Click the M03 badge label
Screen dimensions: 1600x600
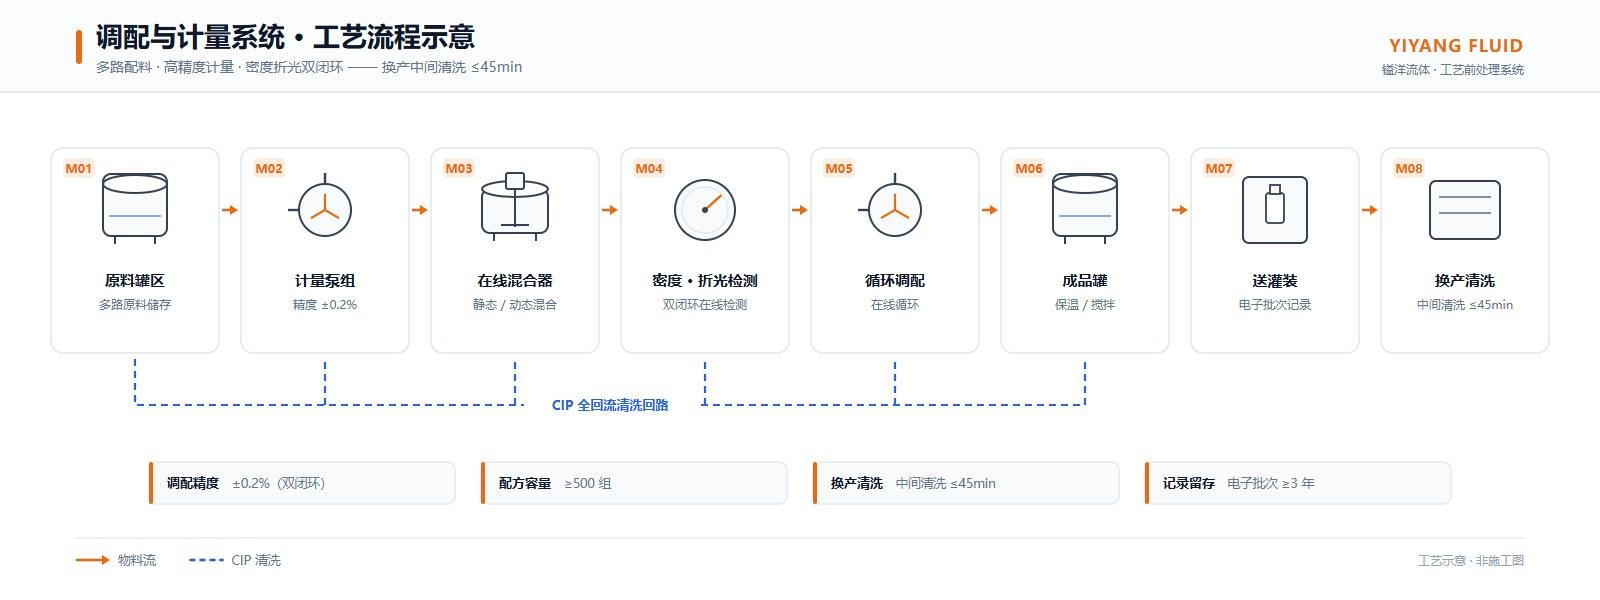click(x=459, y=168)
